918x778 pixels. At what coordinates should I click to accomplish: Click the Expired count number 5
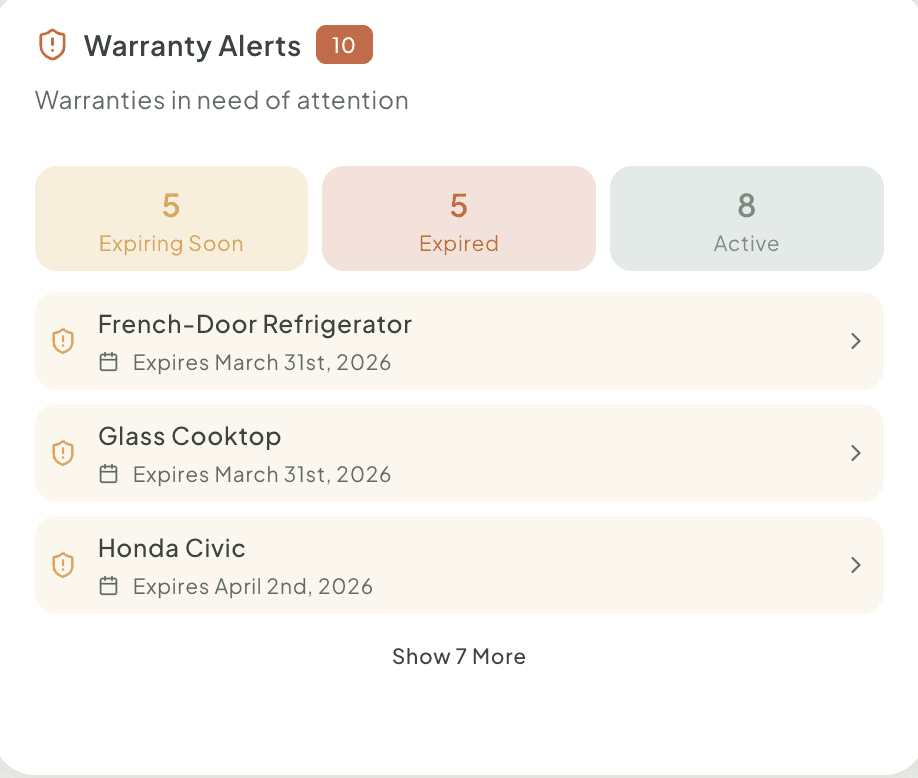[x=458, y=206]
